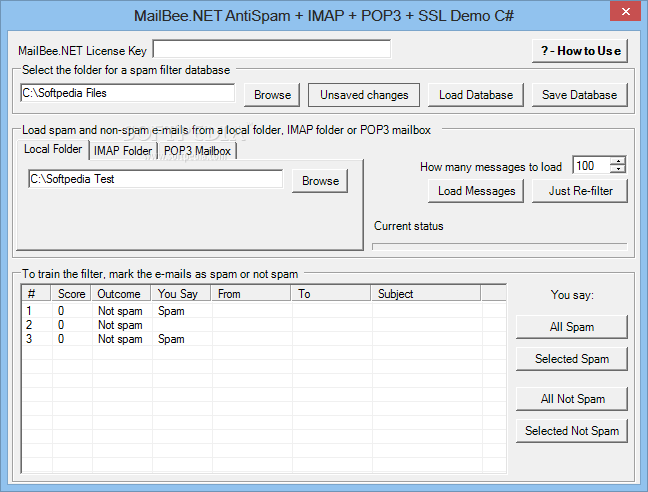This screenshot has width=648, height=492.
Task: Click Selected Not Spam button
Action: pos(572,431)
